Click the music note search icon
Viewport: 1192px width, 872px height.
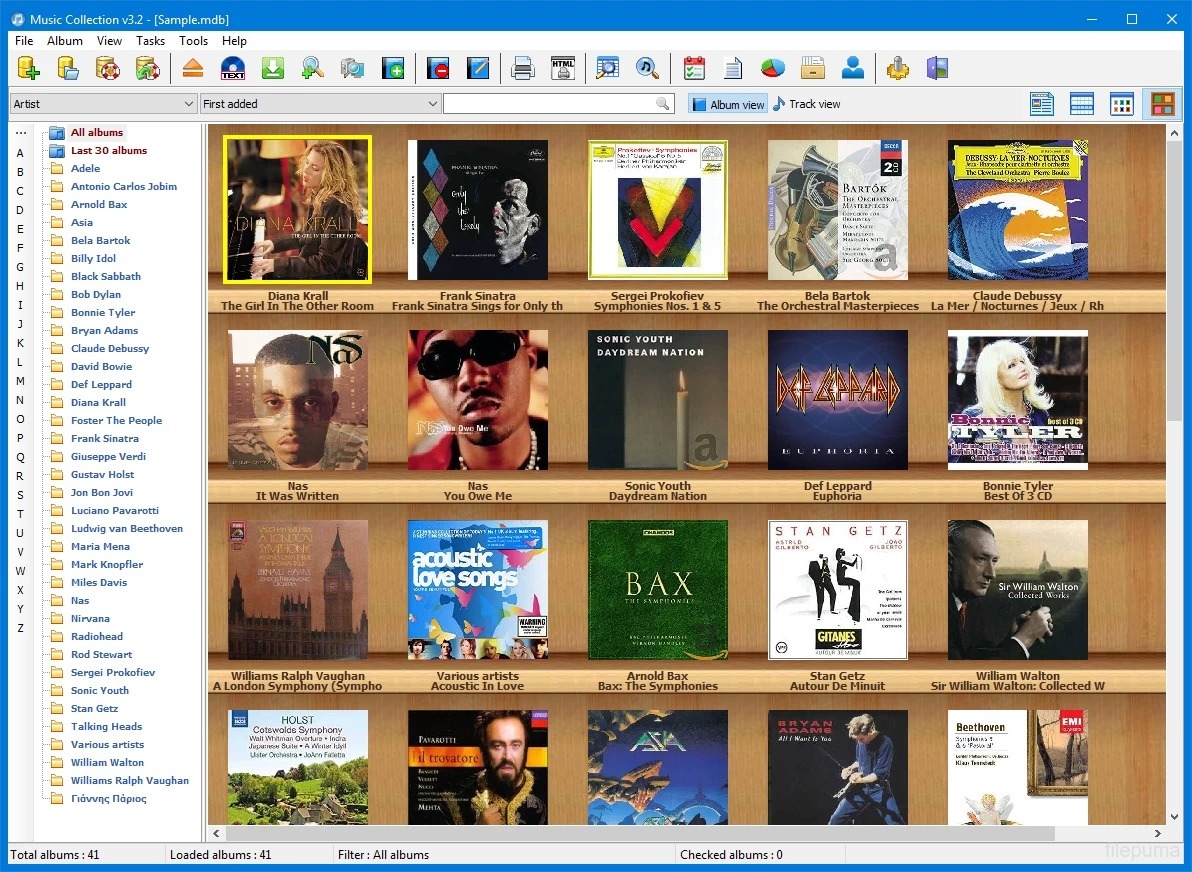pos(647,68)
